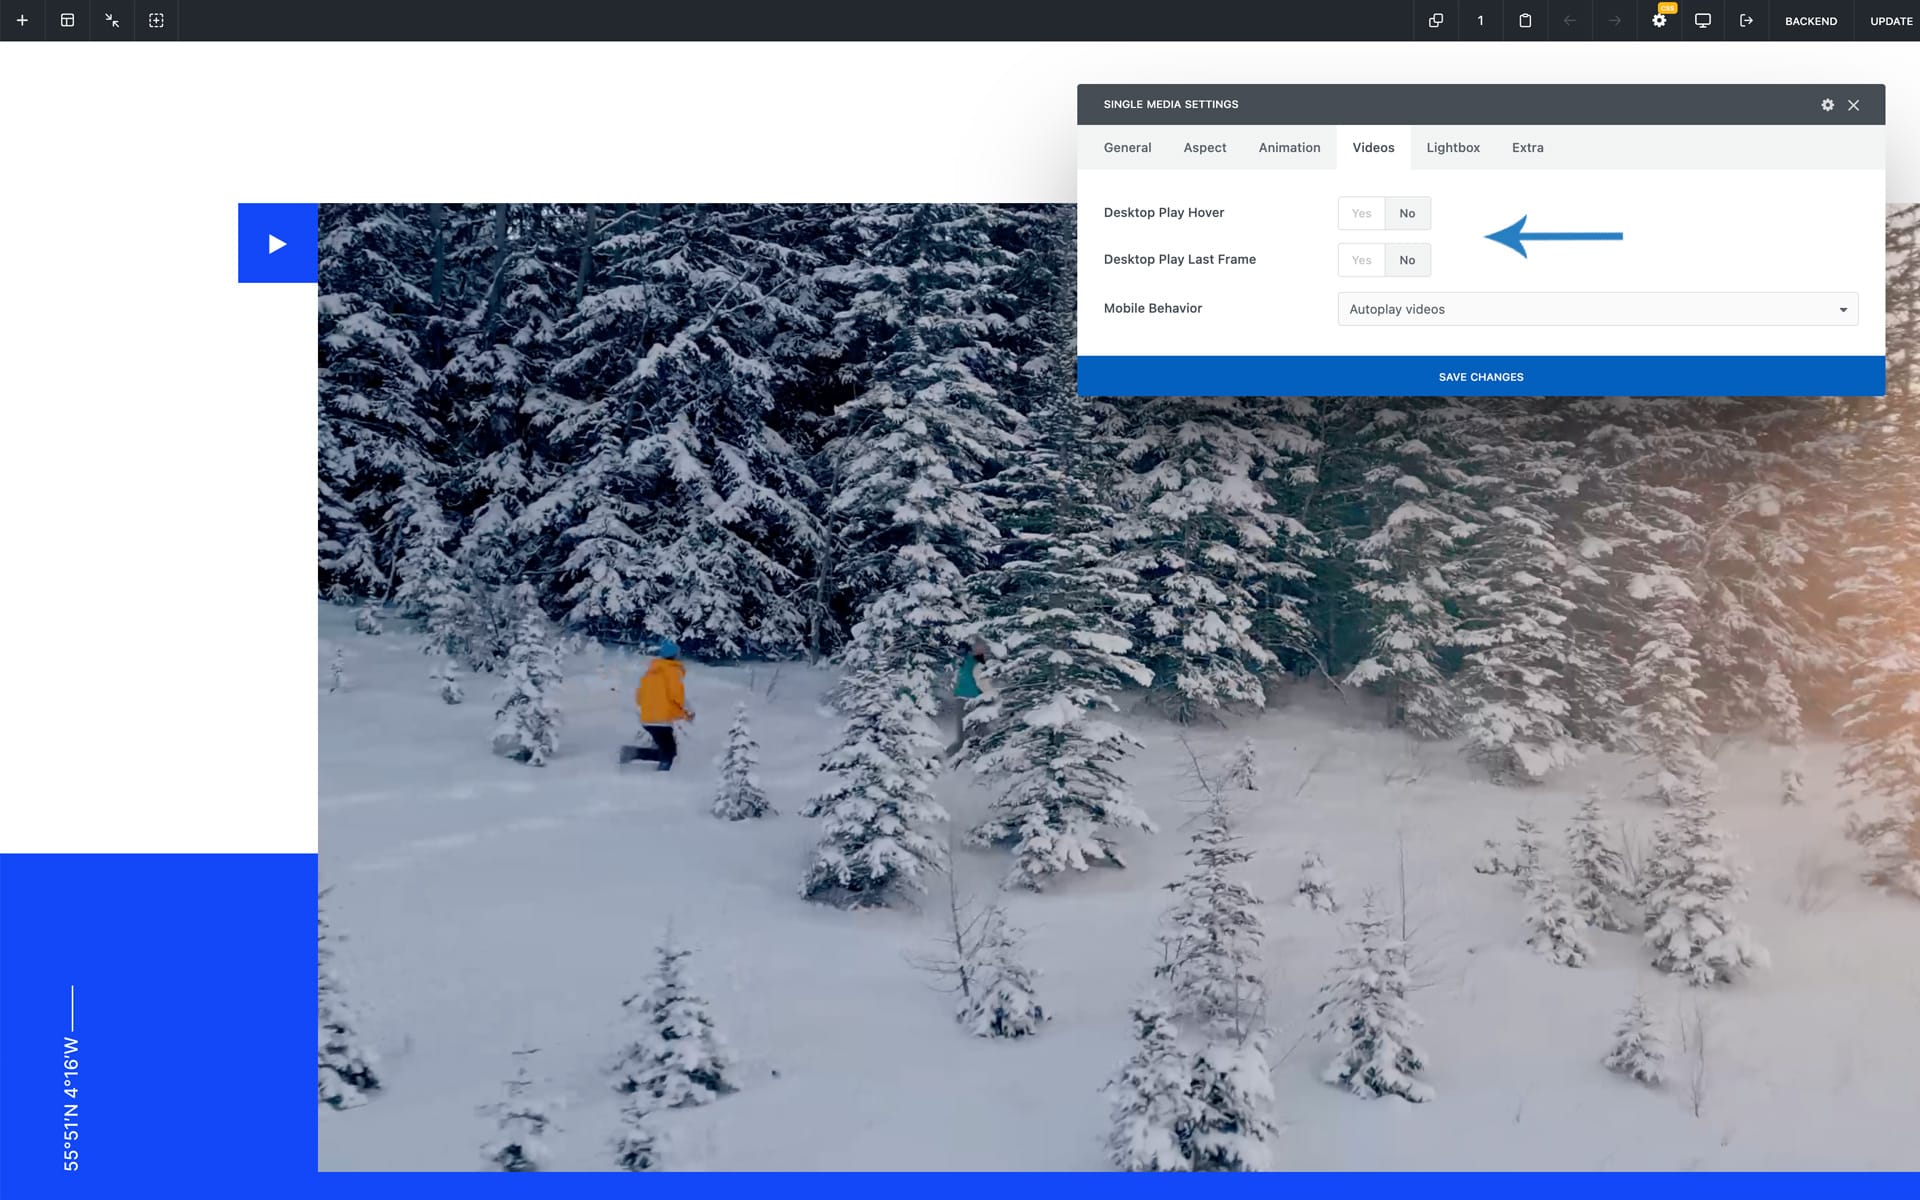Screen dimensions: 1920x1200
Task: Open the panel settings gear in Single Media Settings
Action: 1827,105
